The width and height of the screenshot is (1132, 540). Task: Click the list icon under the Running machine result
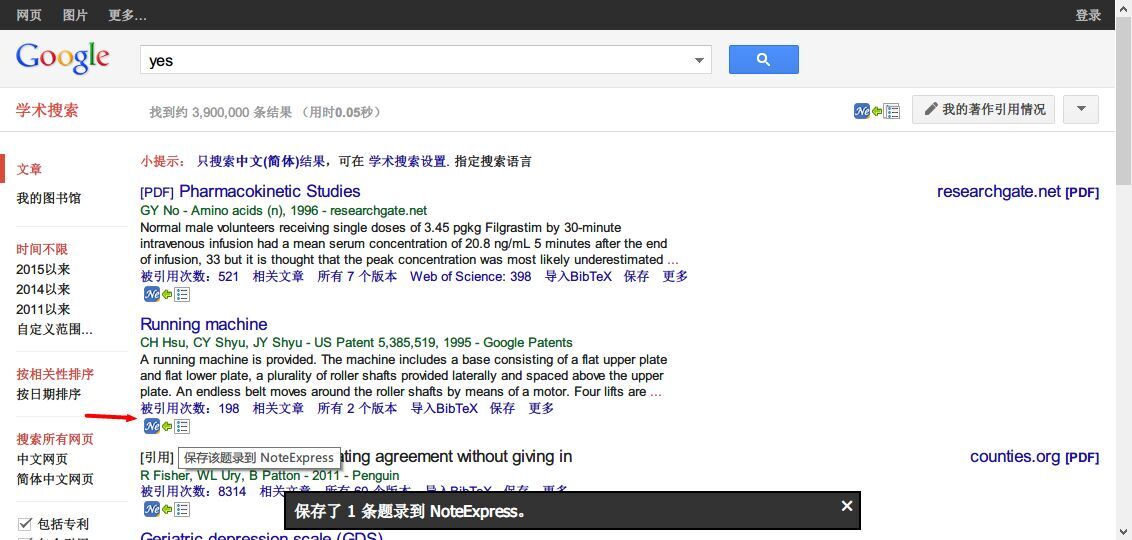pos(182,426)
